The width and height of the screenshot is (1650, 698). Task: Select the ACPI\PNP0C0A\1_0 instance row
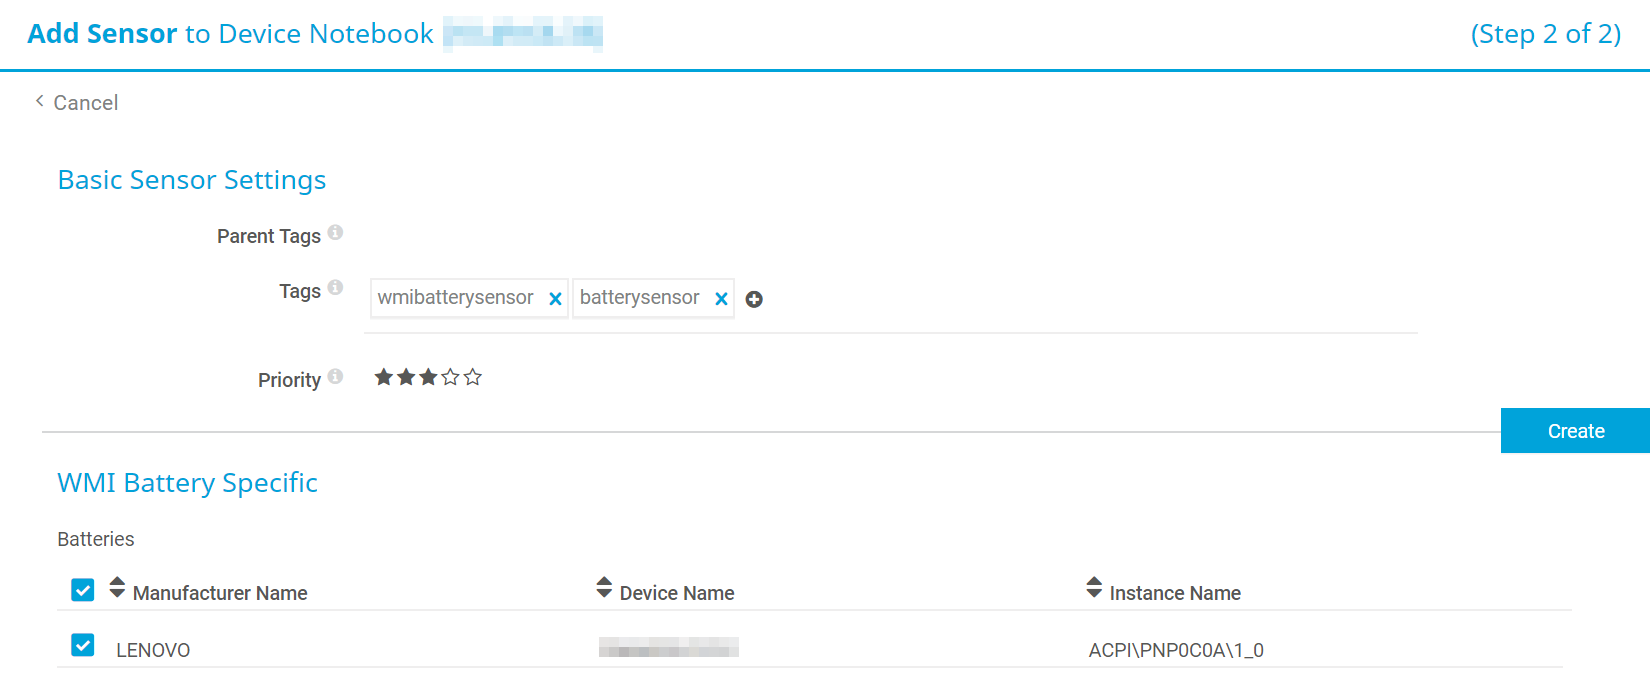1175,650
